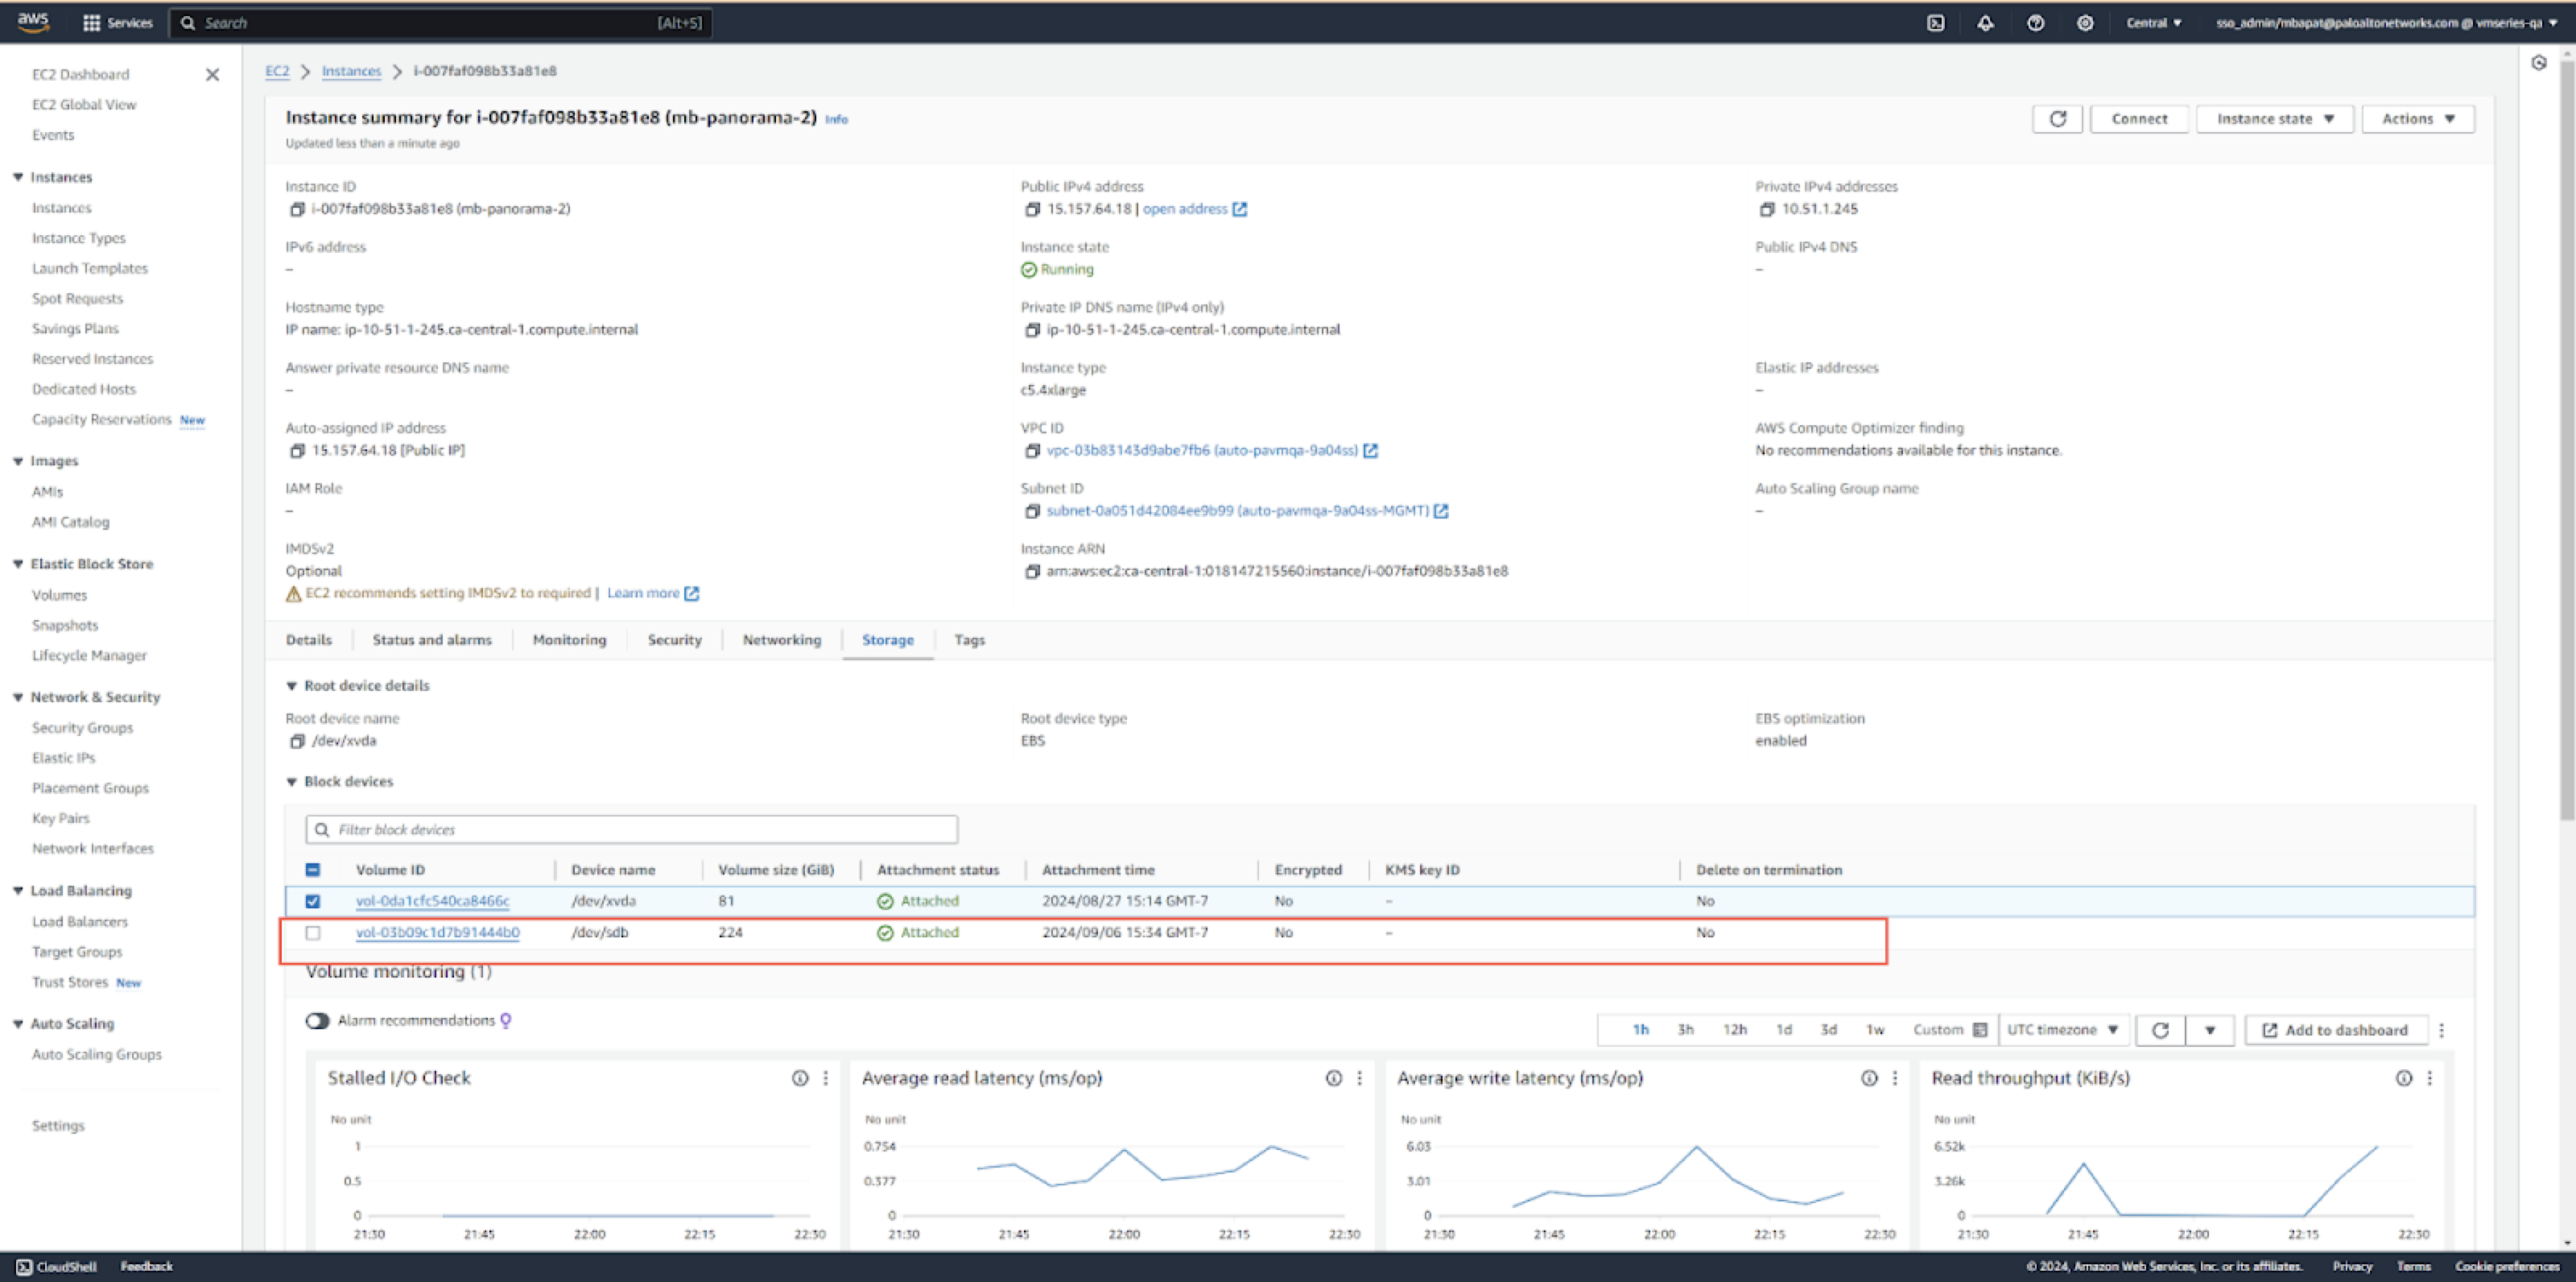This screenshot has height=1282, width=2576.
Task: Open the Instance state dropdown
Action: coord(2274,119)
